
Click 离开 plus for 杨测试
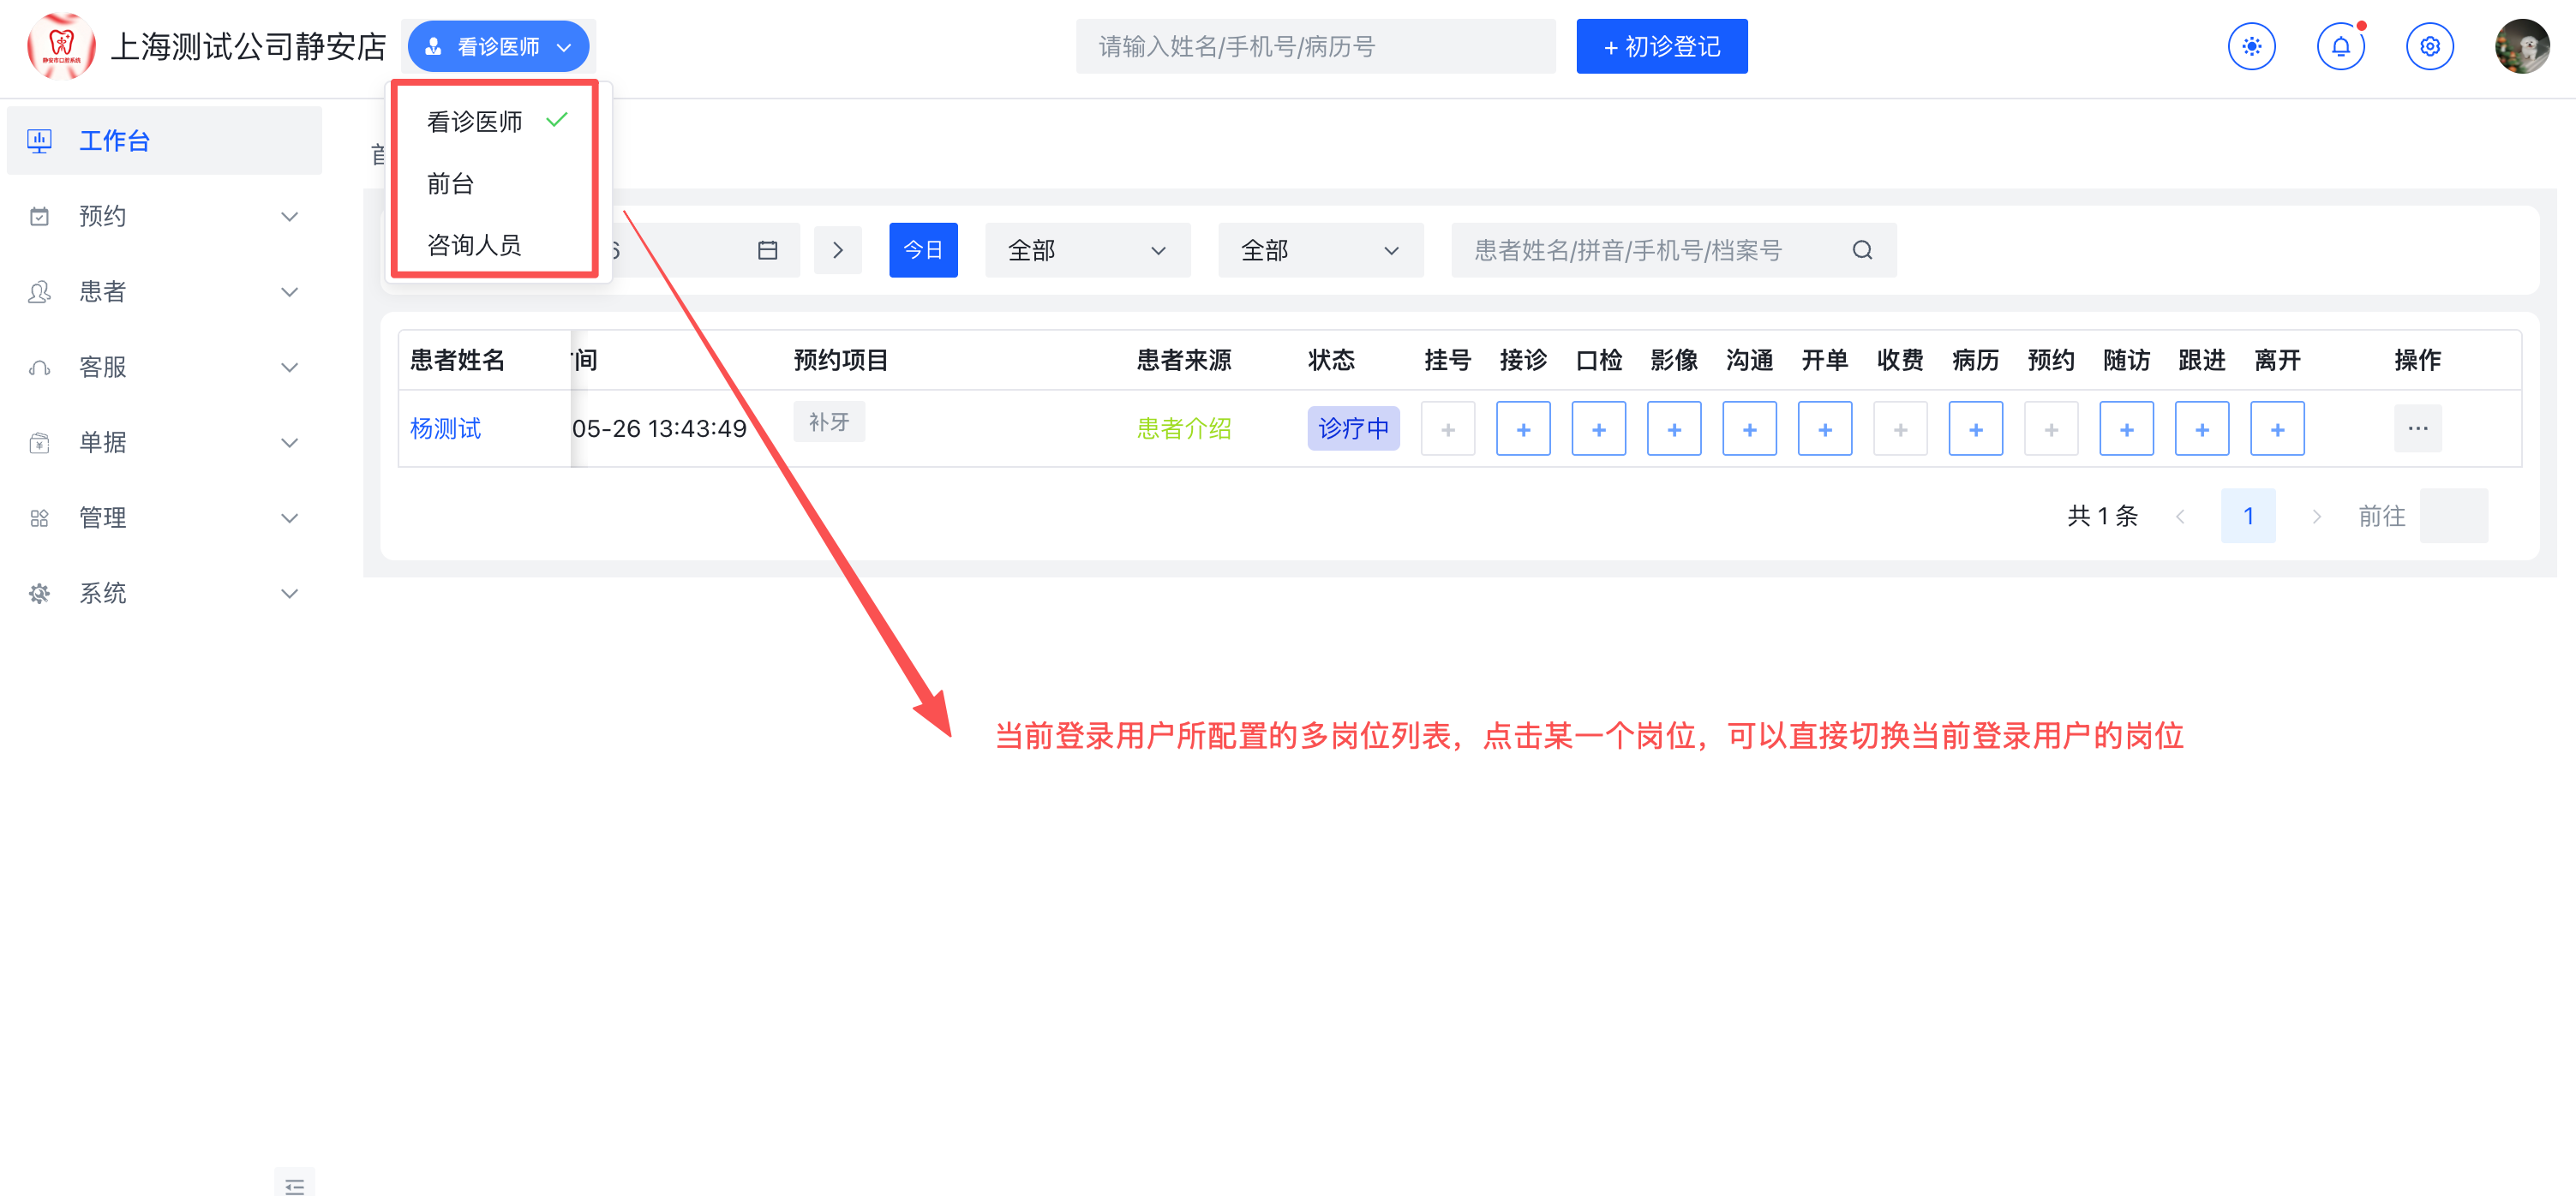tap(2277, 429)
